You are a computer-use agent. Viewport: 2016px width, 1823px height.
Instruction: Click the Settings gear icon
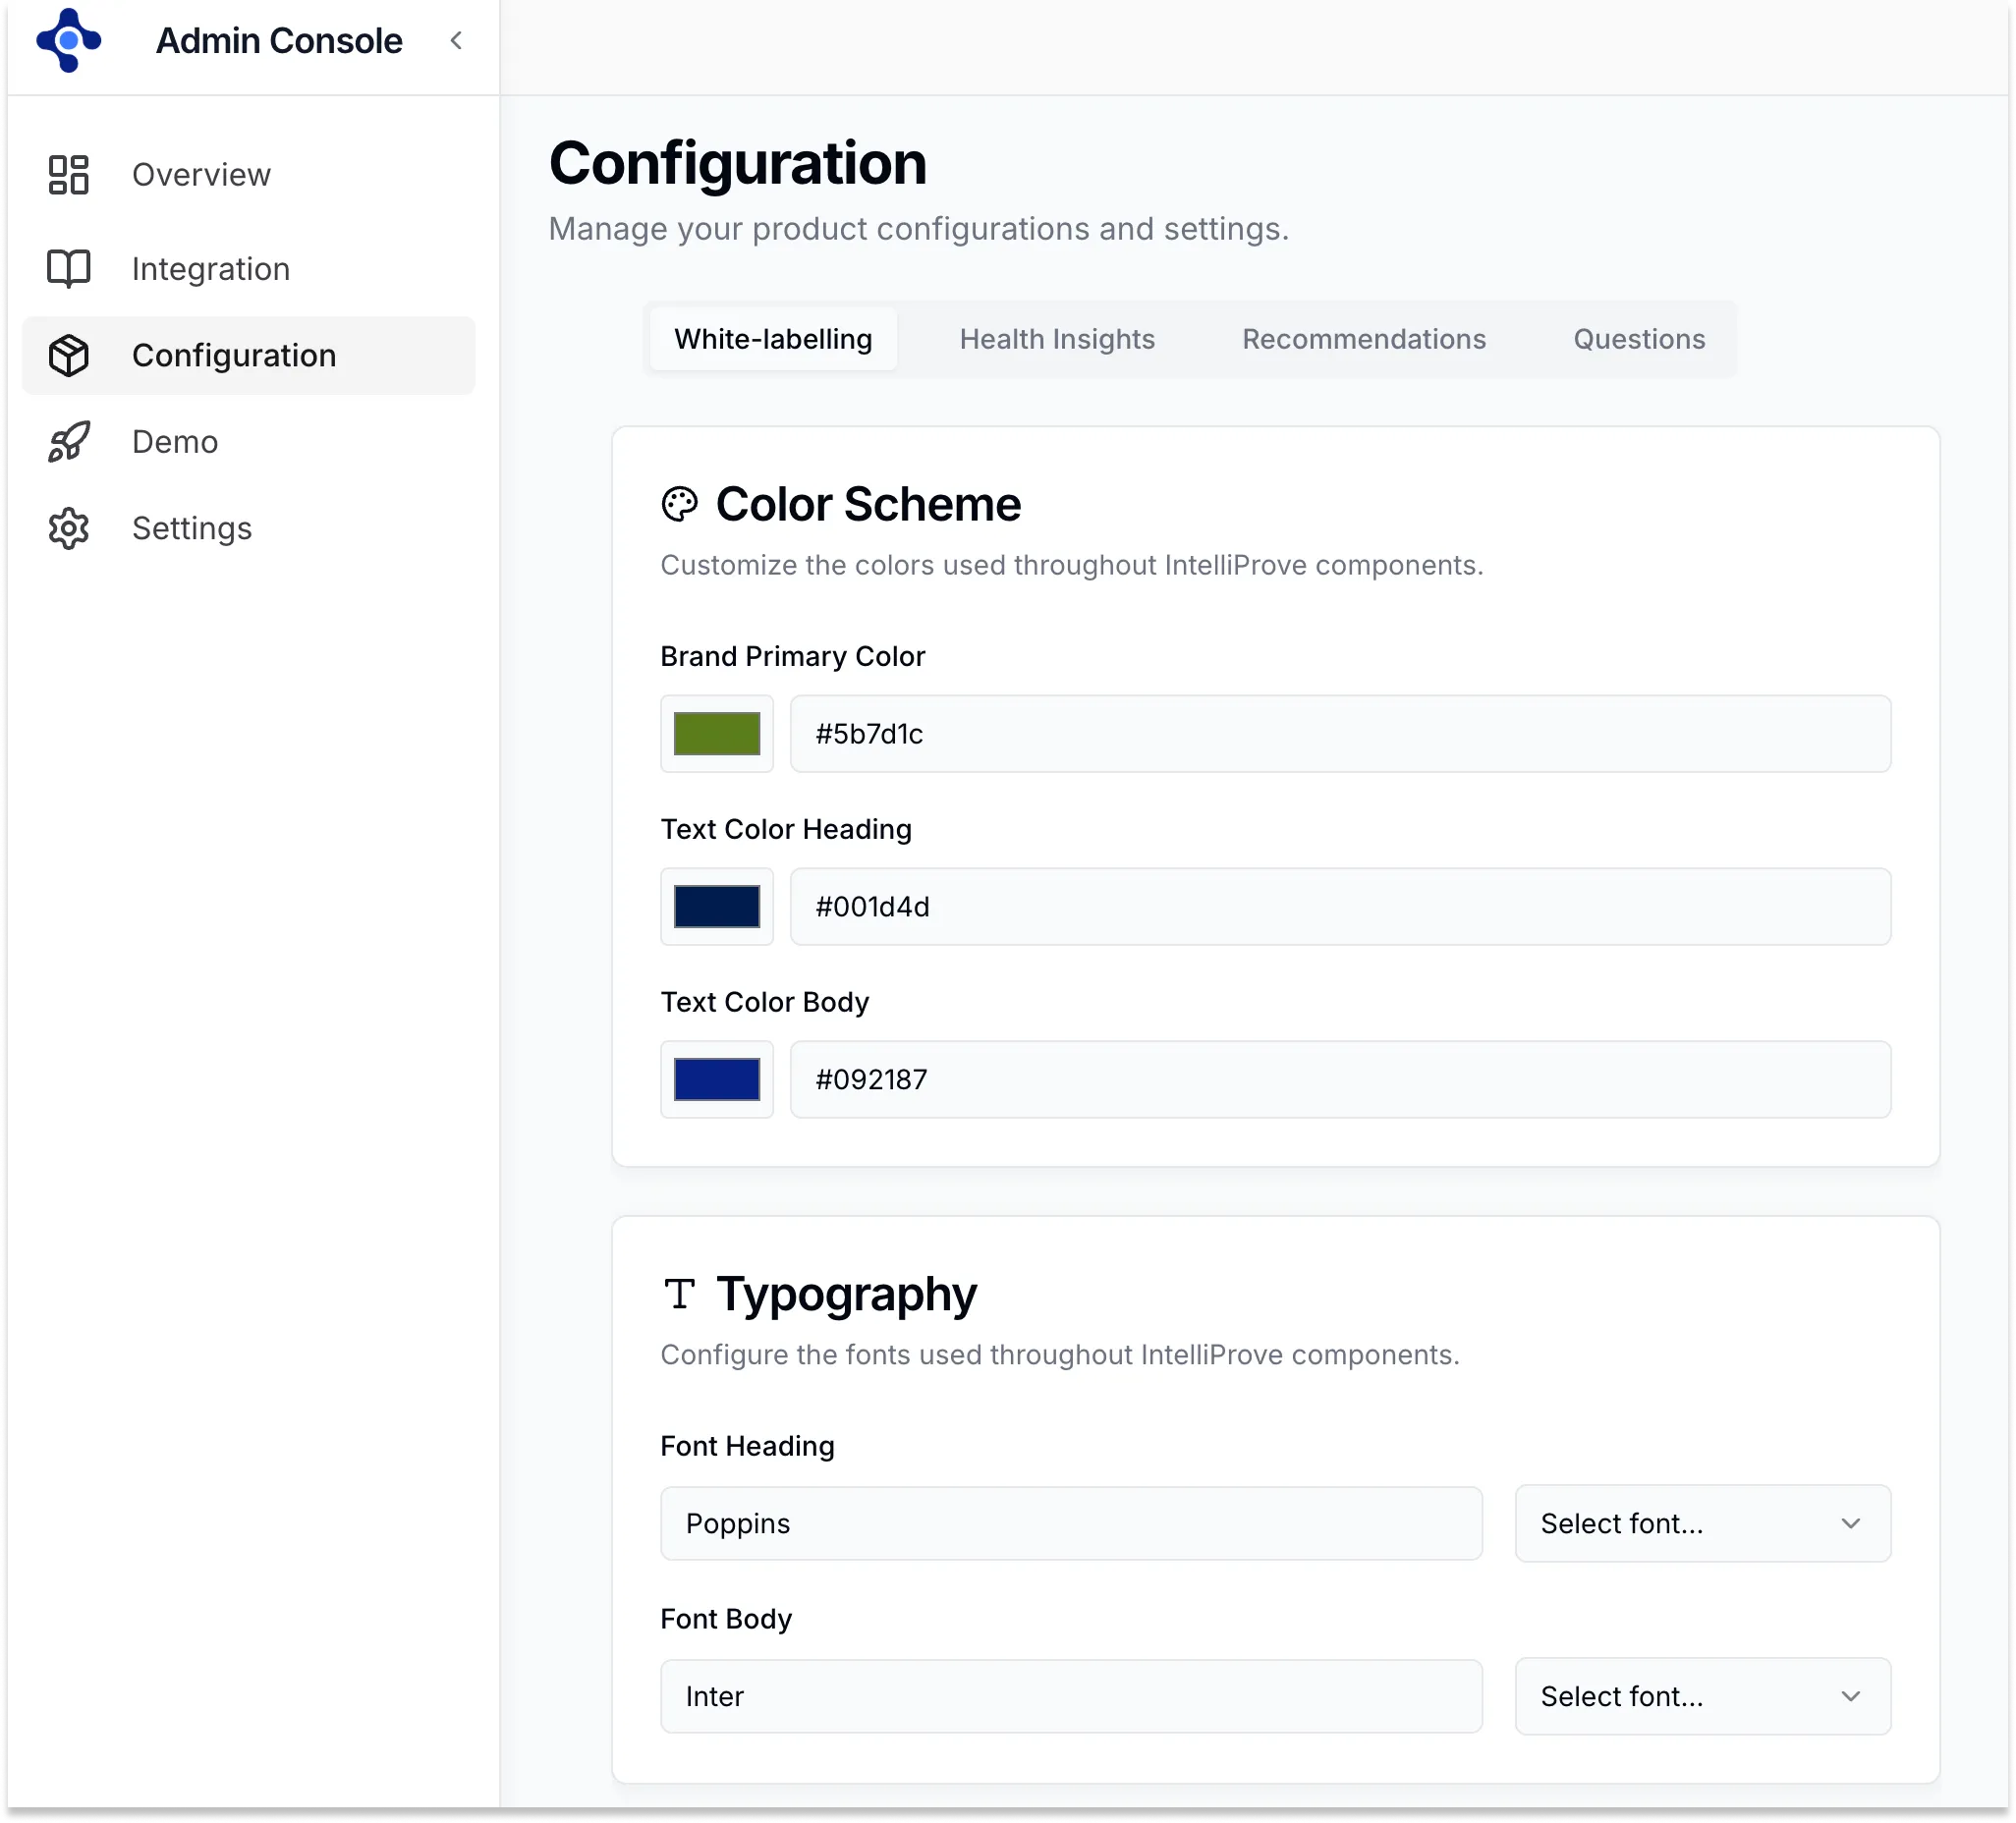point(68,528)
